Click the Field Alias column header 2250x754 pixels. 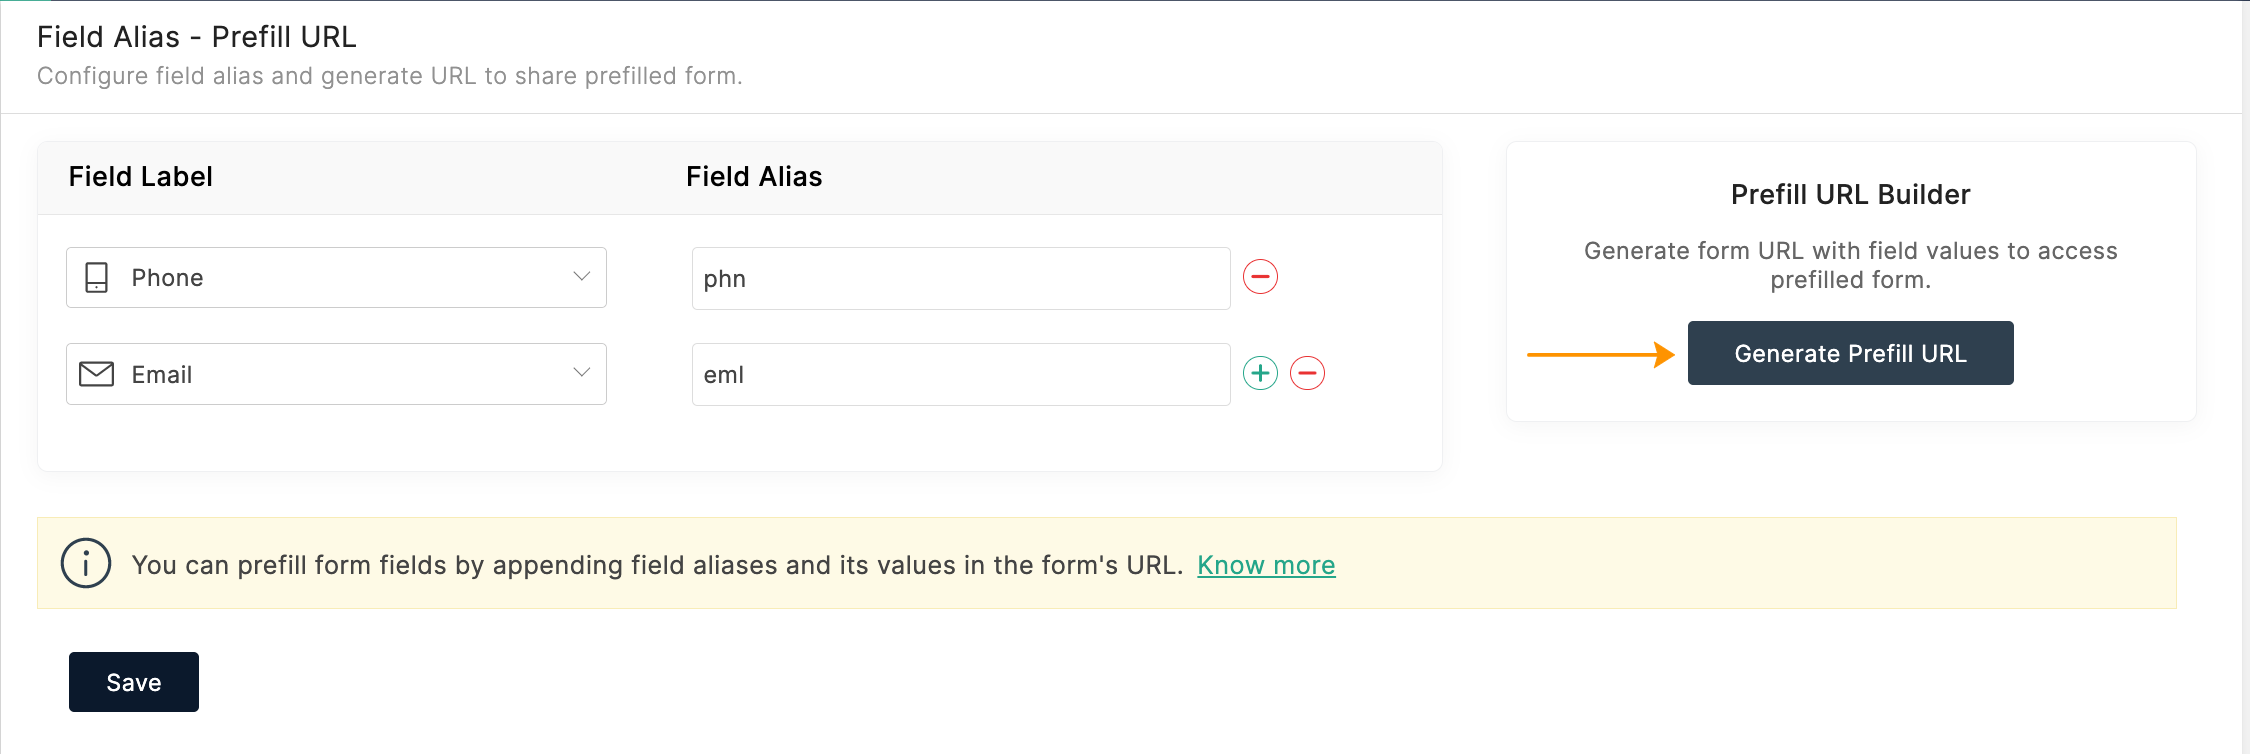(754, 177)
